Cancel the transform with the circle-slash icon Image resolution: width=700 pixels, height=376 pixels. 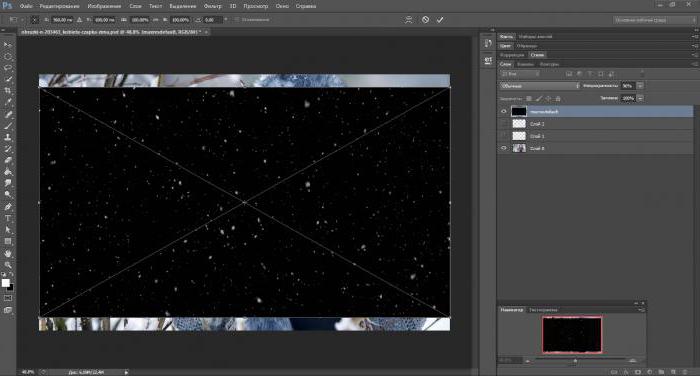pos(425,20)
